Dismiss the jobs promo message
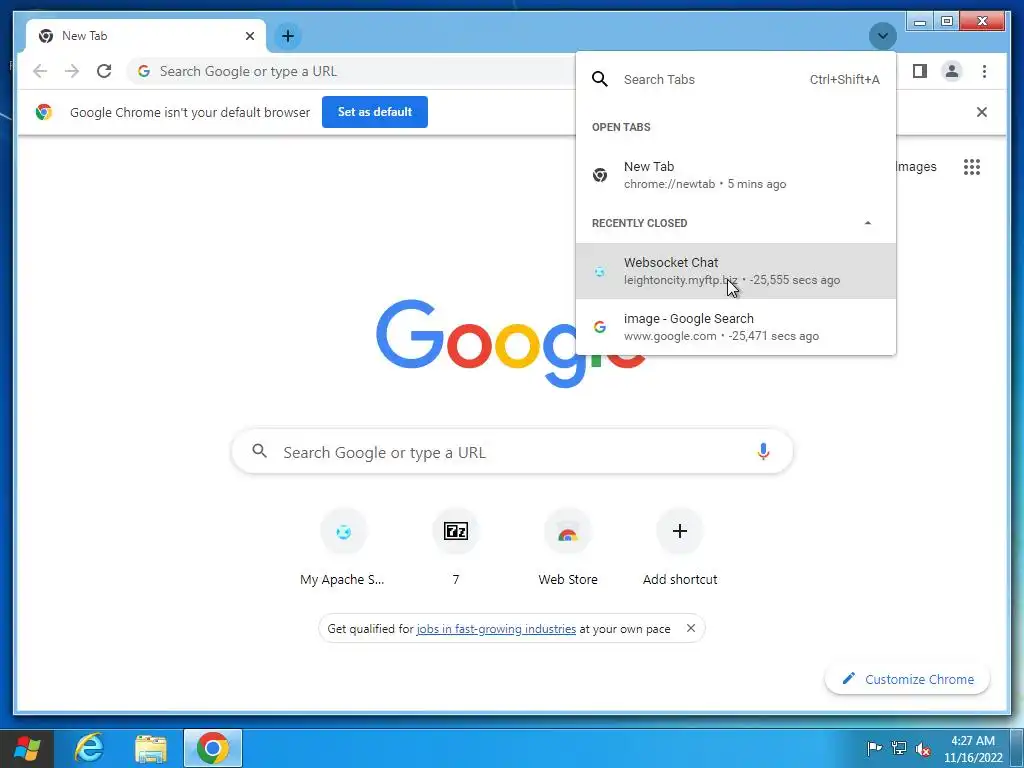This screenshot has height=768, width=1024. pos(691,628)
